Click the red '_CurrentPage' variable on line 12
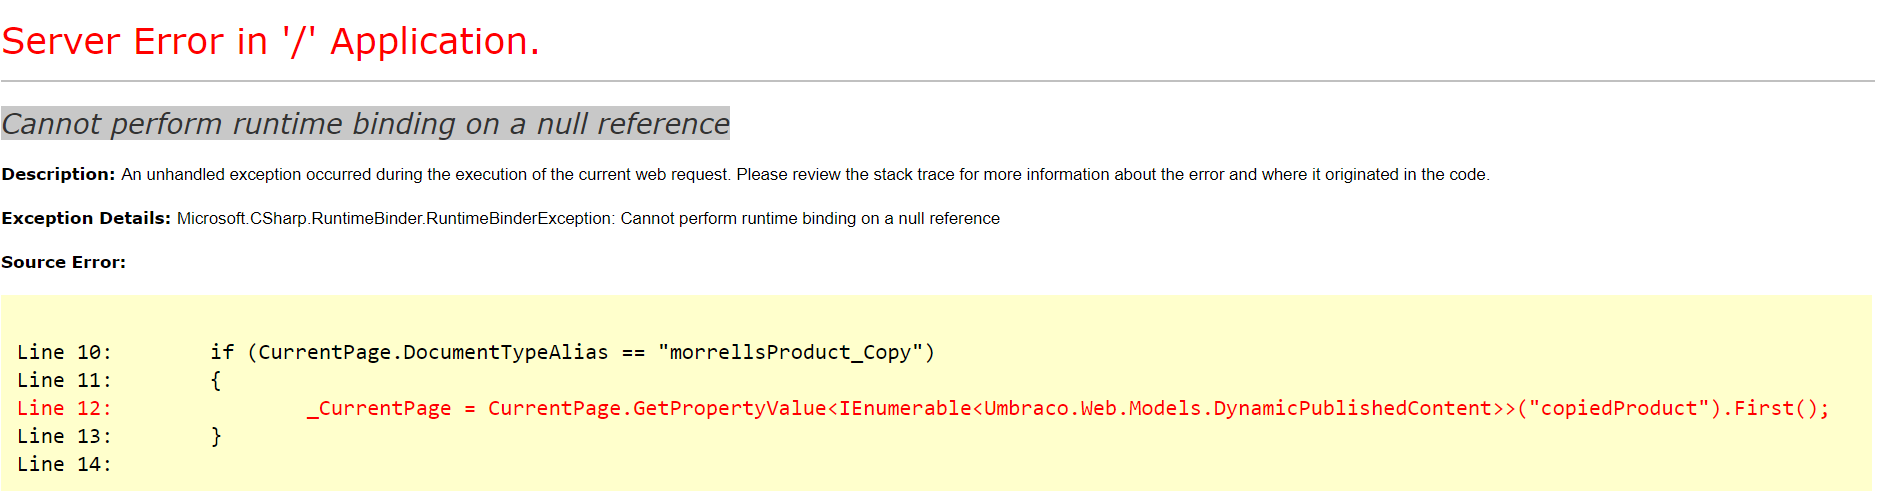Image resolution: width=1877 pixels, height=491 pixels. pyautogui.click(x=379, y=408)
